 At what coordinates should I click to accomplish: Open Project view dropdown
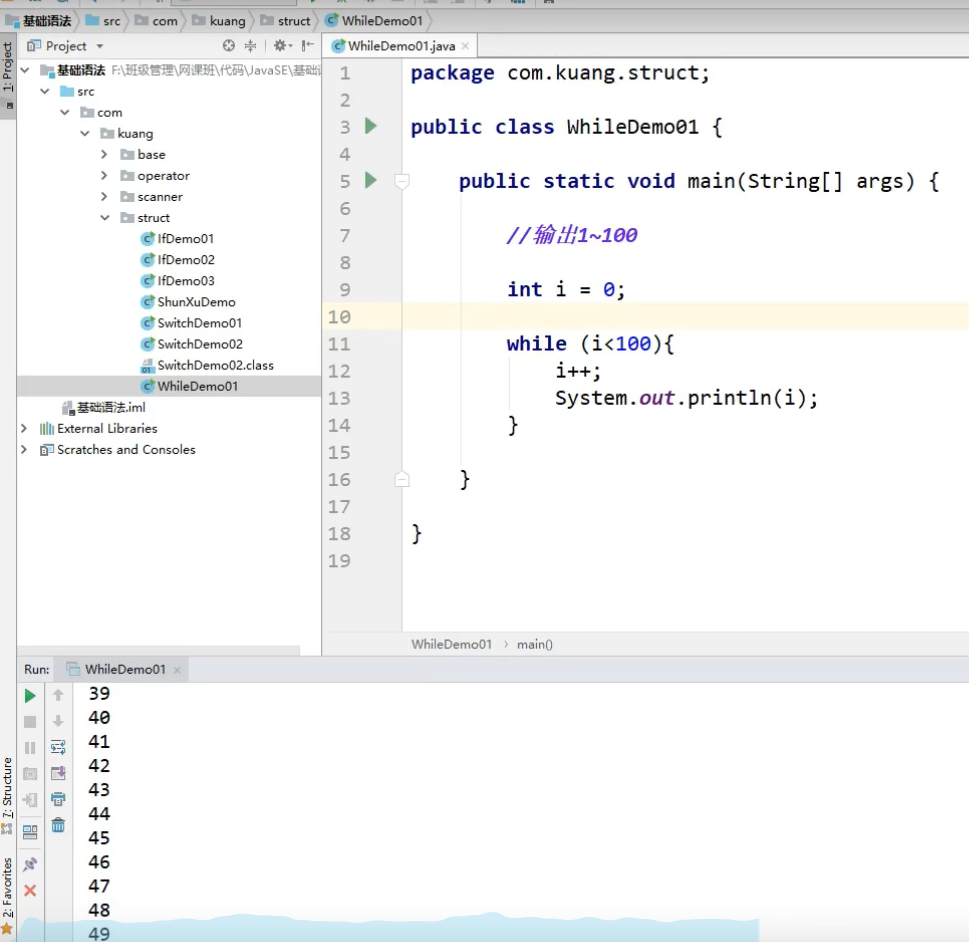(99, 46)
